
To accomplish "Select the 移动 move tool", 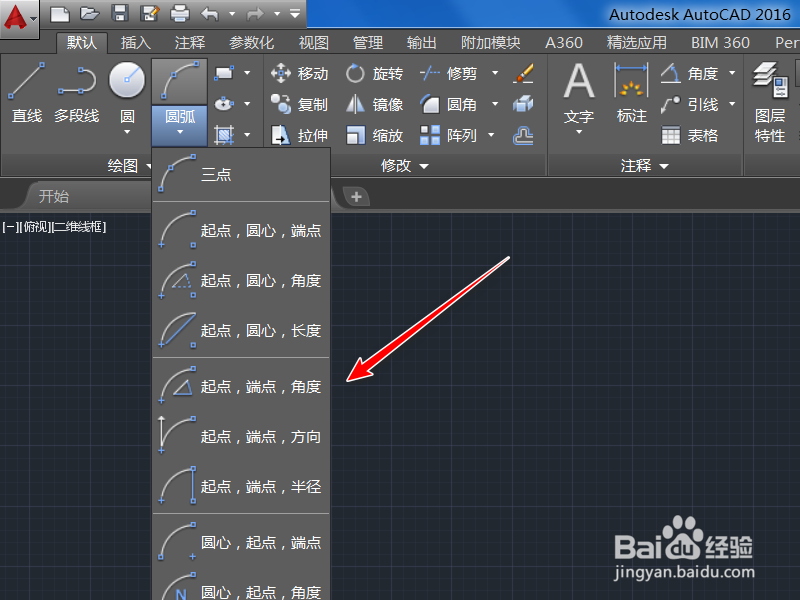I will point(299,73).
